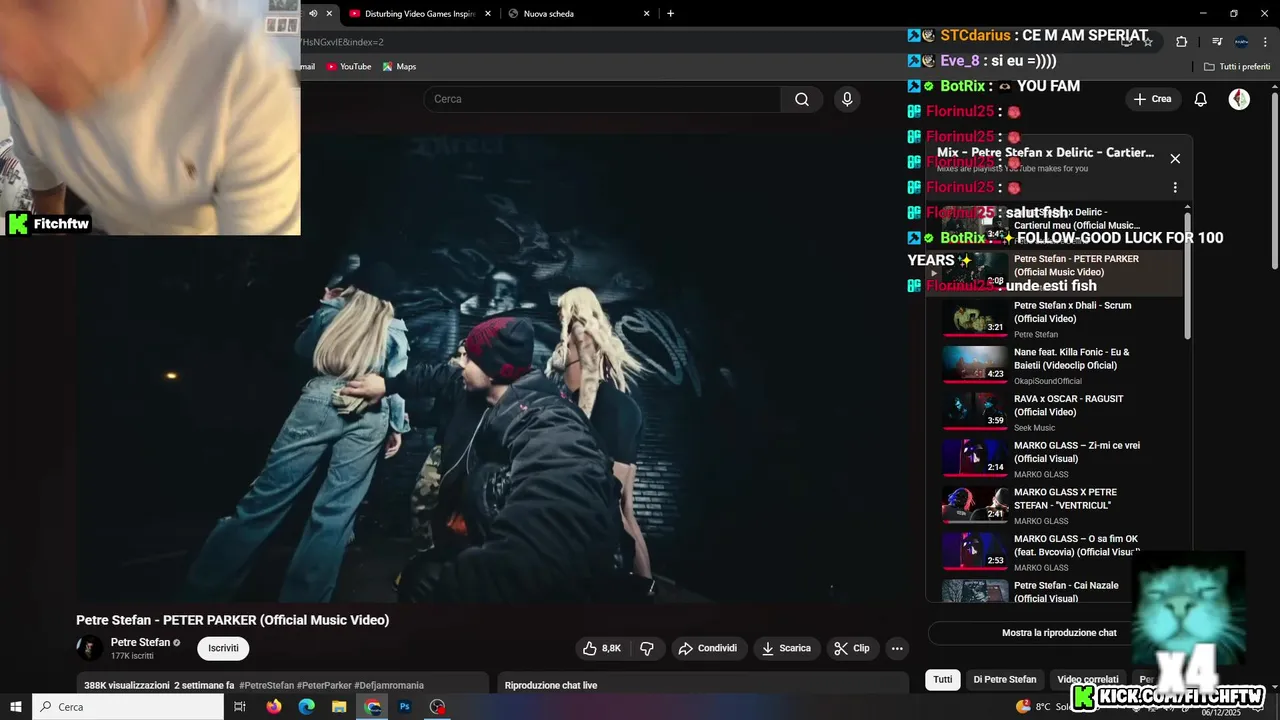Switch to Chrome in the taskbar
The height and width of the screenshot is (720, 1280).
pos(373,707)
